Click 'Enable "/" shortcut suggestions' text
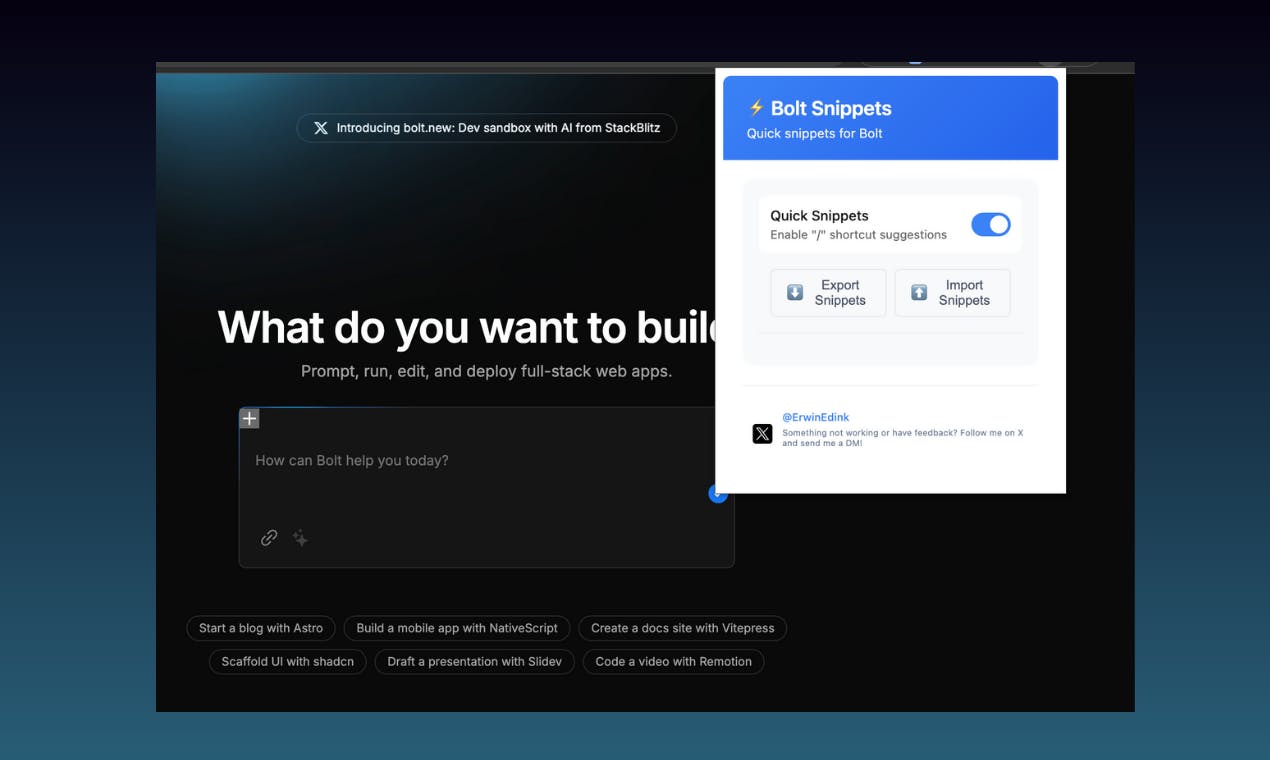Viewport: 1270px width, 760px height. coord(858,235)
